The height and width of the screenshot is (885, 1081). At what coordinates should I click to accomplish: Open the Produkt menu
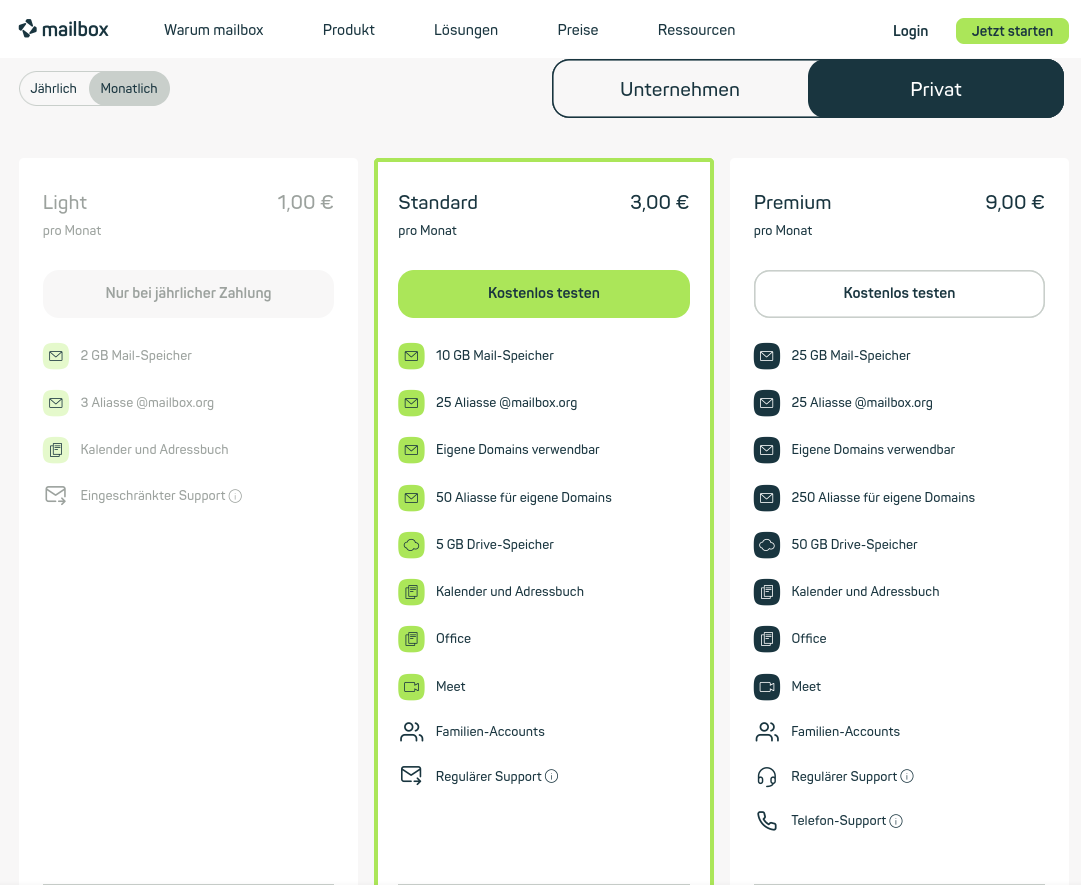348,30
